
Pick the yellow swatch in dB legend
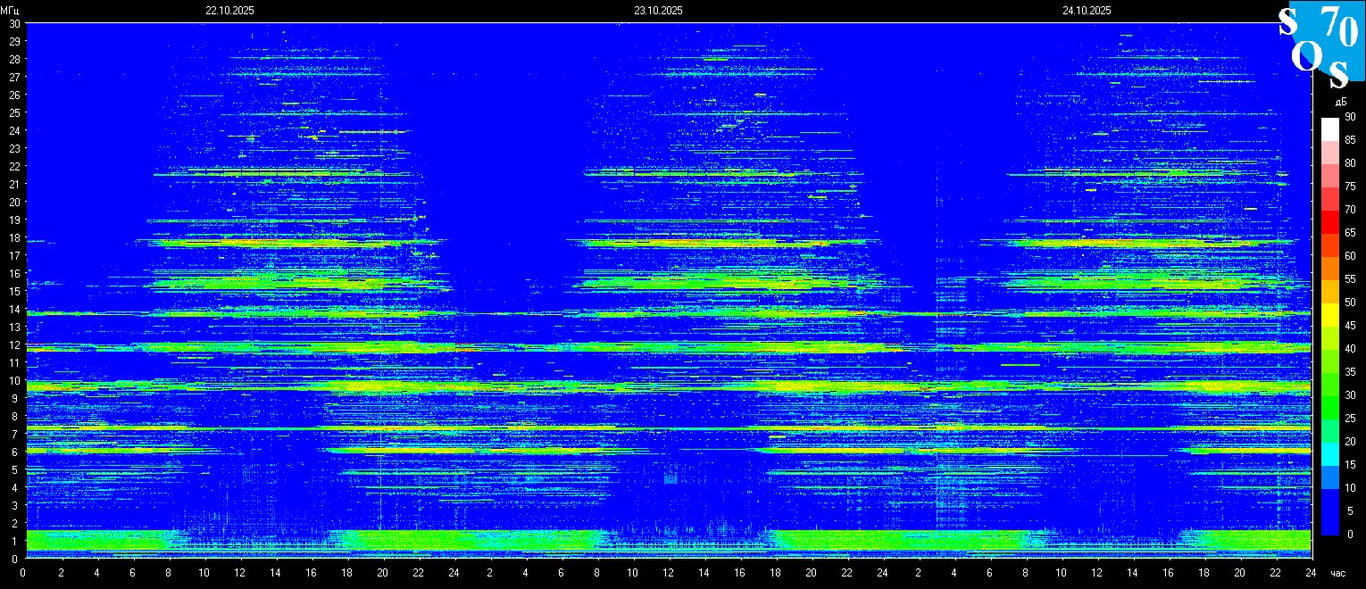click(x=1329, y=314)
